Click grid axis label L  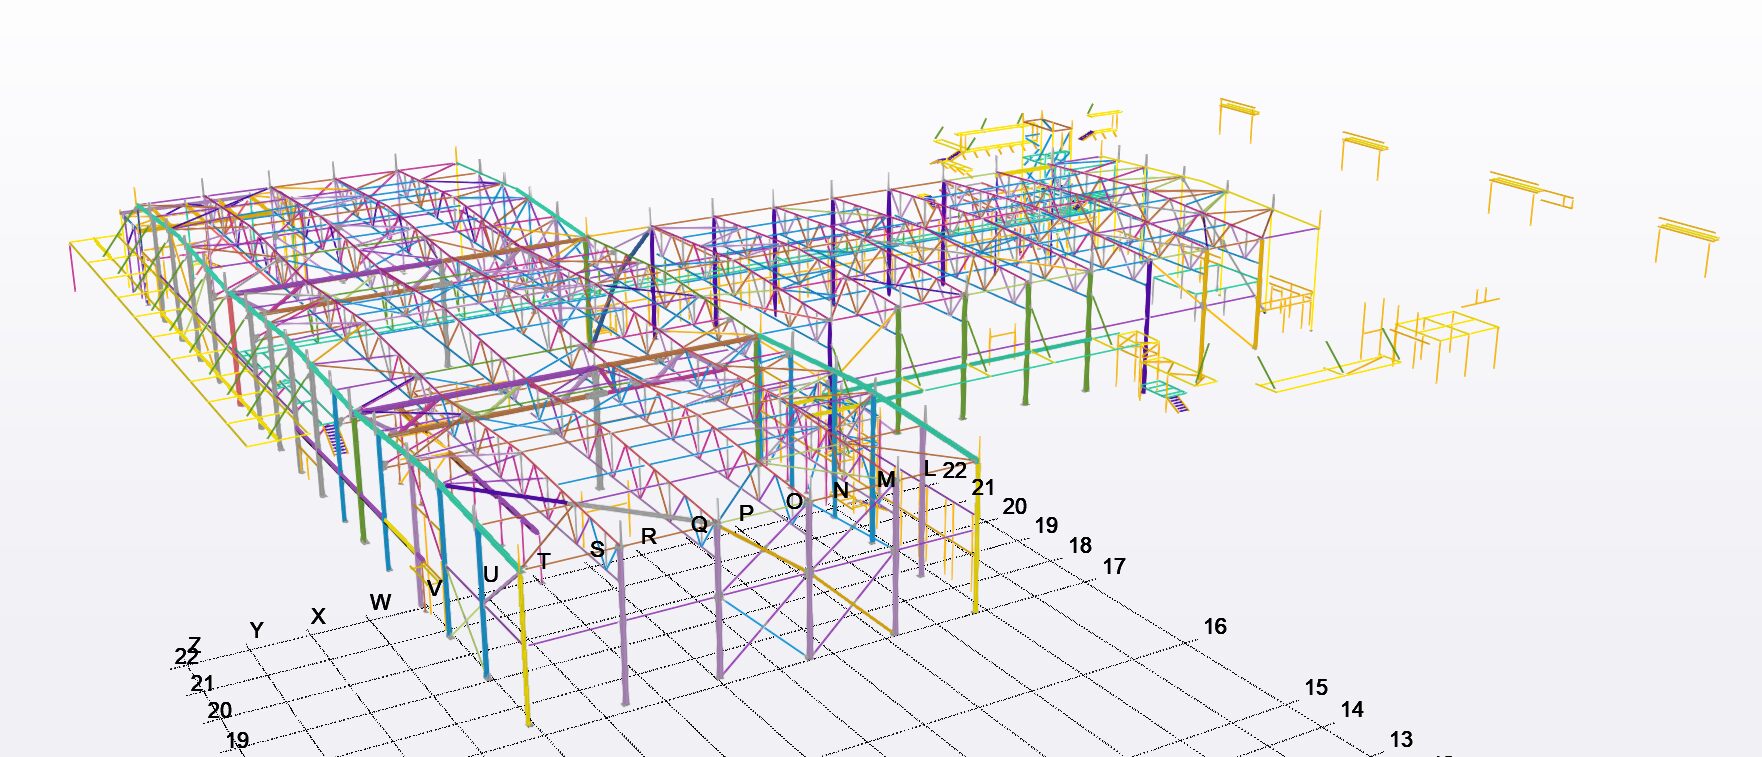pyautogui.click(x=929, y=468)
